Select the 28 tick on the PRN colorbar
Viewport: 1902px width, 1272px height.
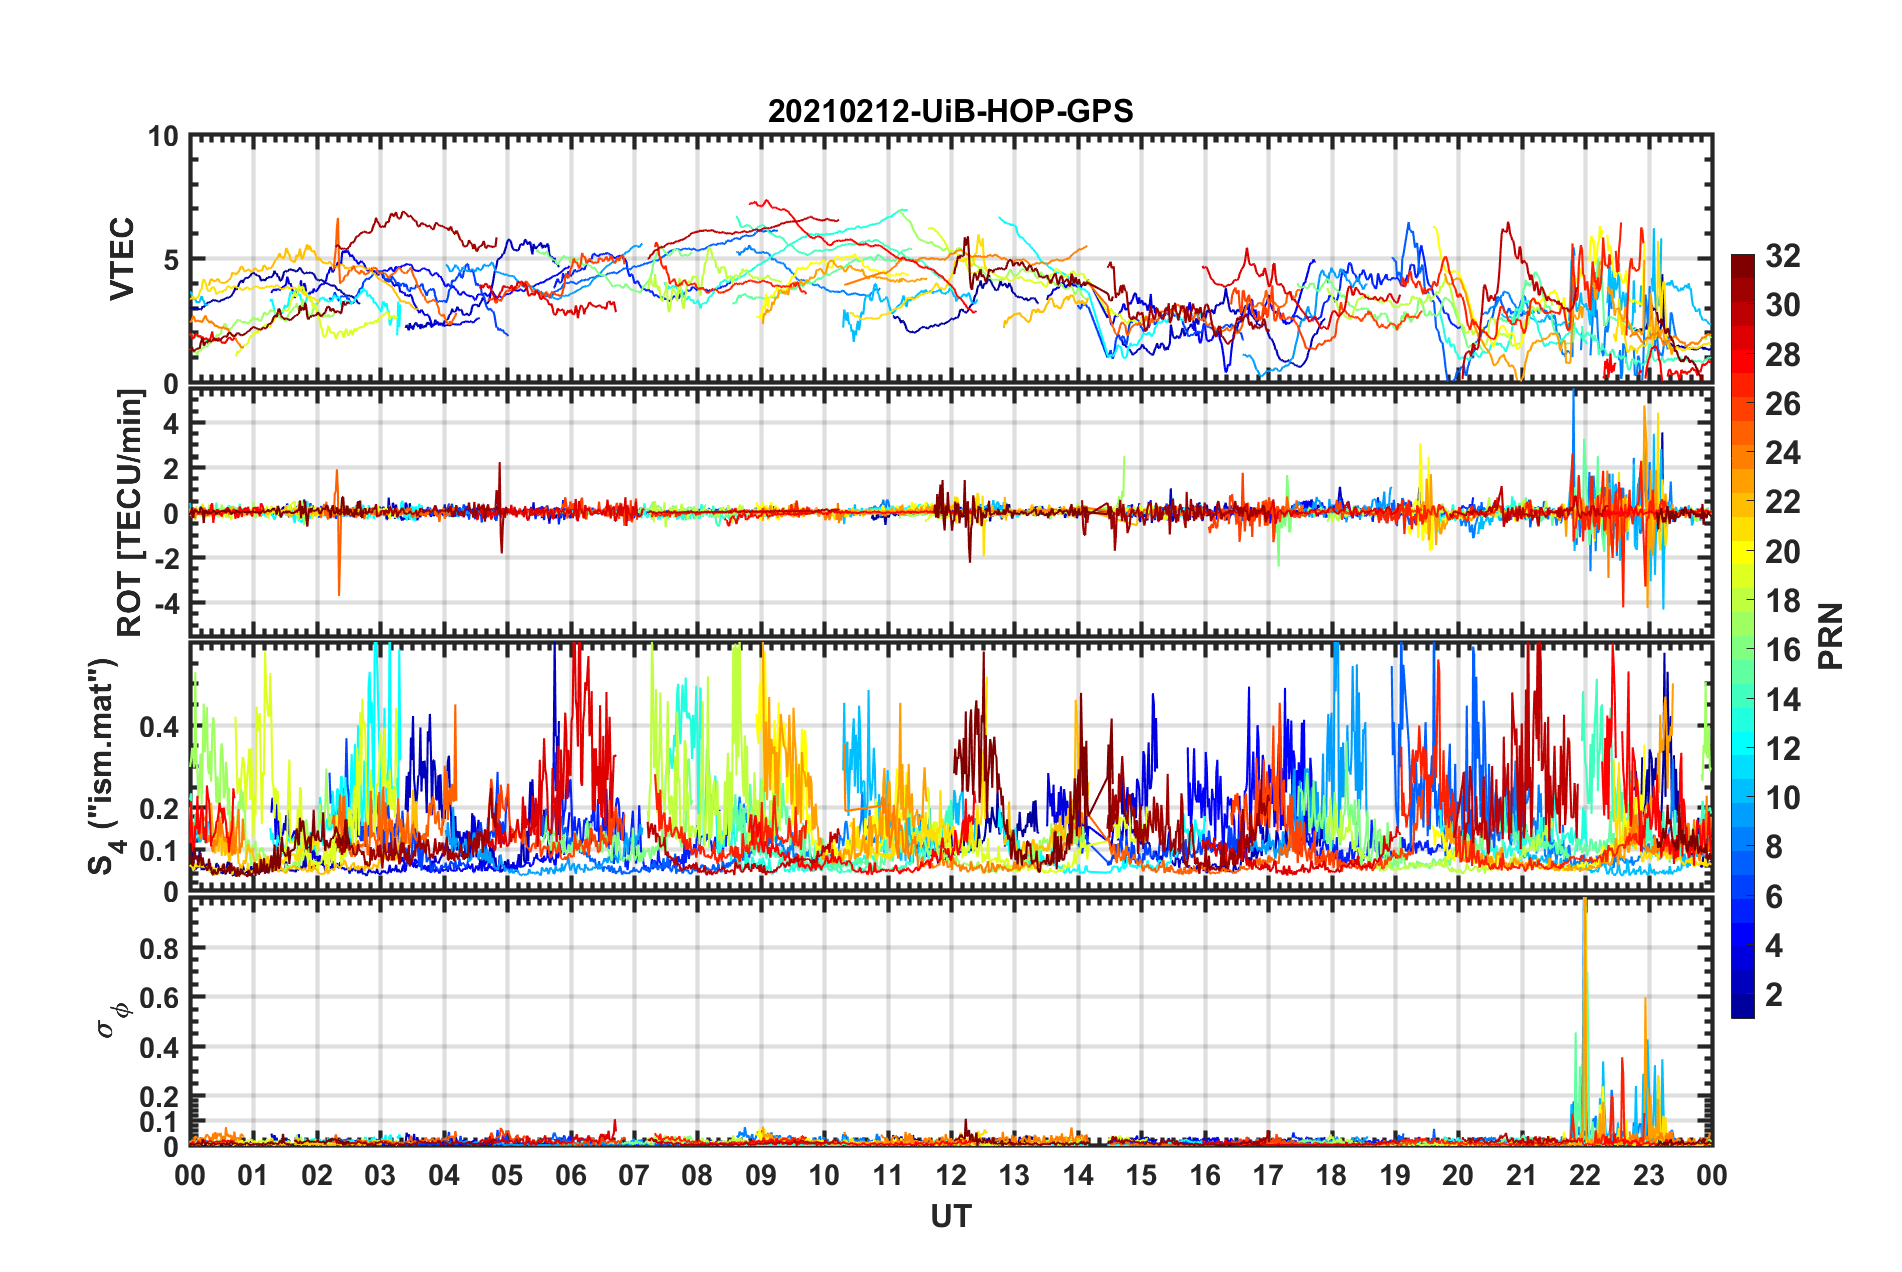click(x=1782, y=355)
